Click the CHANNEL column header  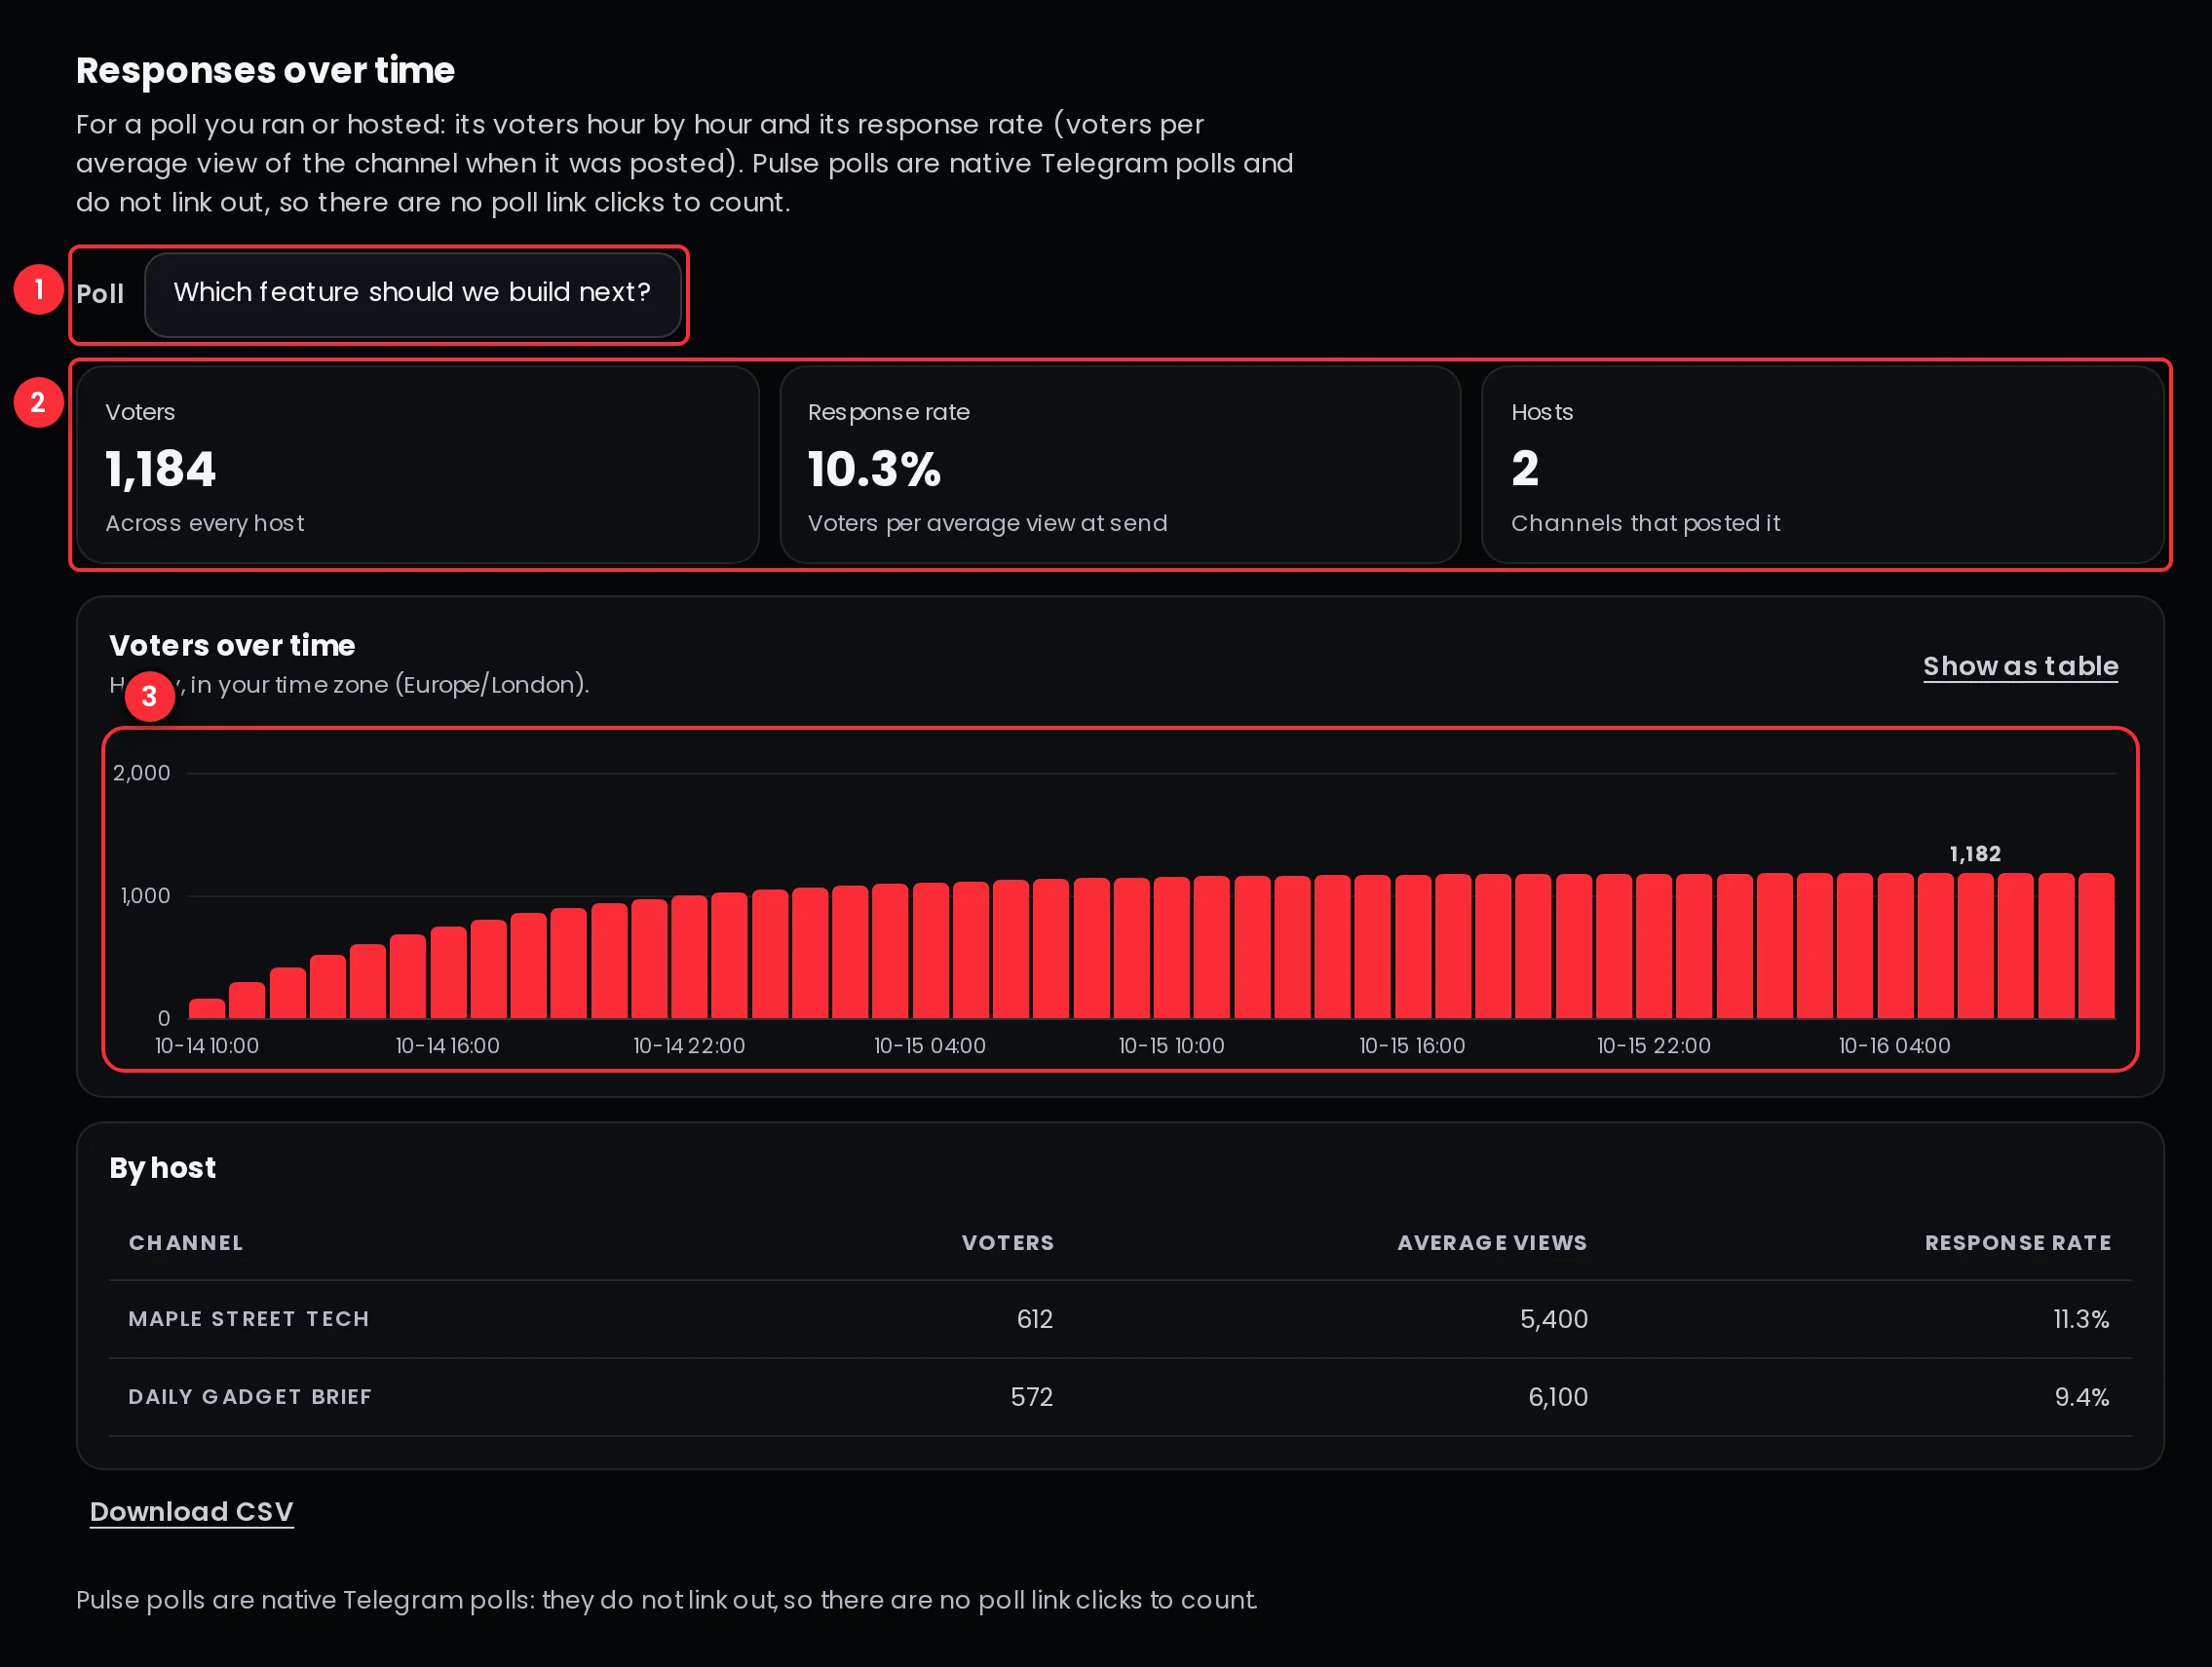click(186, 1243)
